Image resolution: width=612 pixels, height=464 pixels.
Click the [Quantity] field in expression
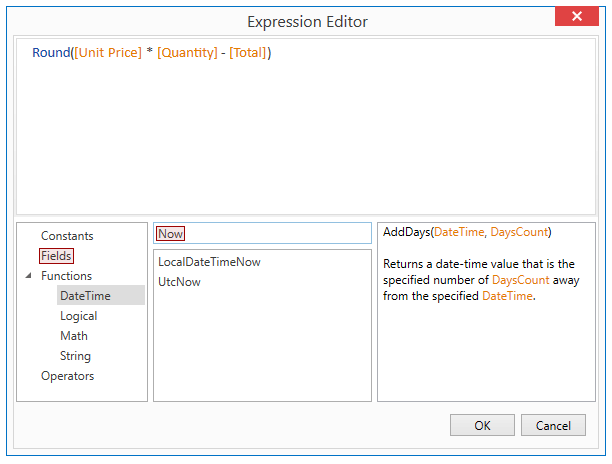187,52
